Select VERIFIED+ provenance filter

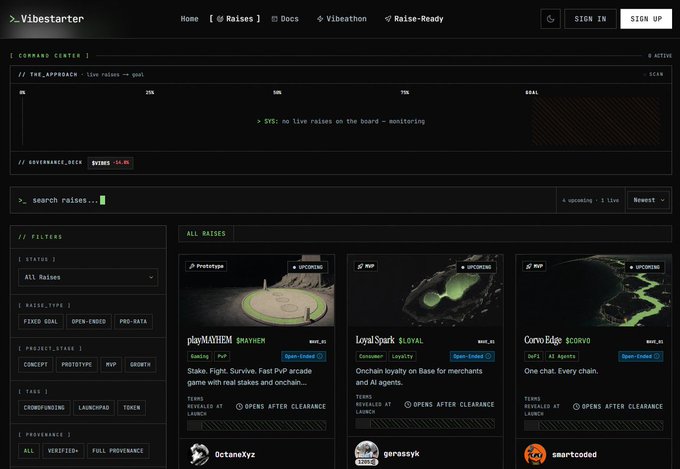point(63,451)
